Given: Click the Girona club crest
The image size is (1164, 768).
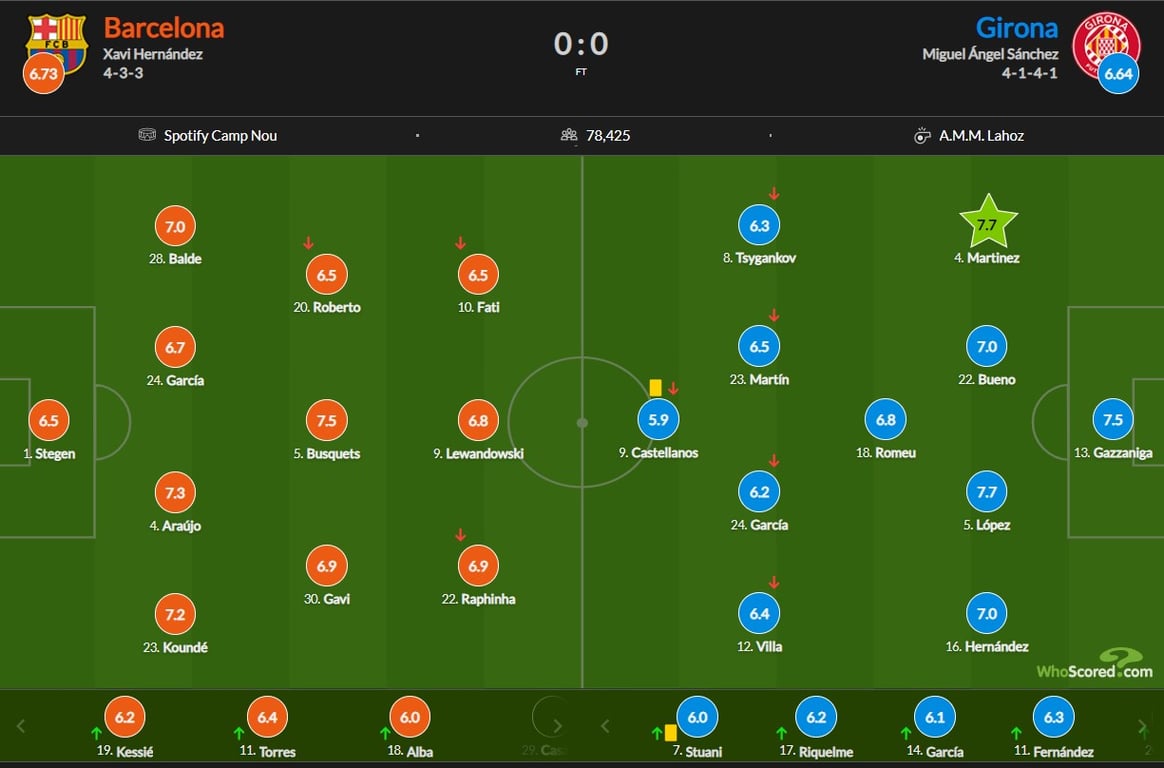Looking at the screenshot, I should [x=1105, y=41].
